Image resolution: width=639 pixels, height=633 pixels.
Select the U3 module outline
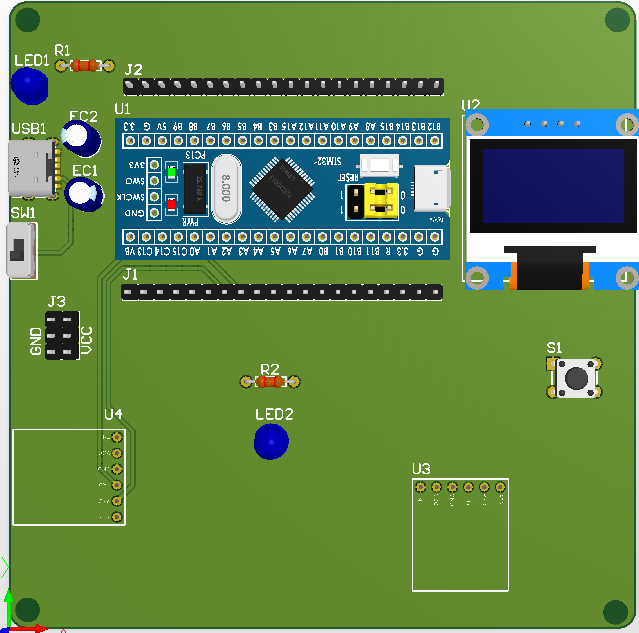point(460,534)
